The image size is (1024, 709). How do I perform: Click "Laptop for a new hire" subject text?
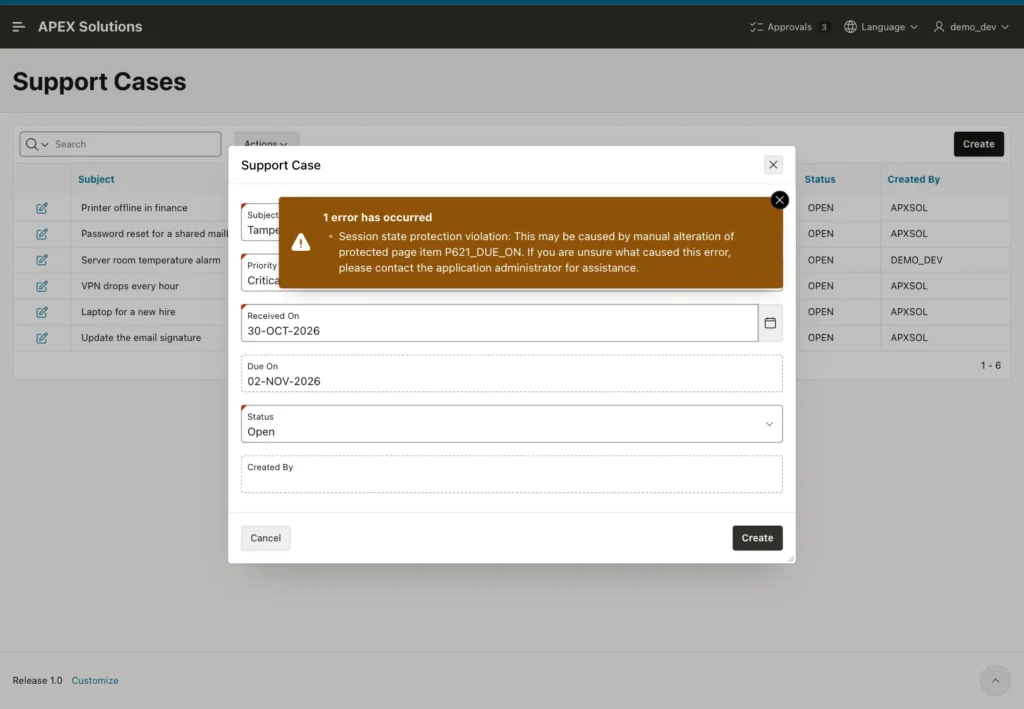(x=128, y=312)
